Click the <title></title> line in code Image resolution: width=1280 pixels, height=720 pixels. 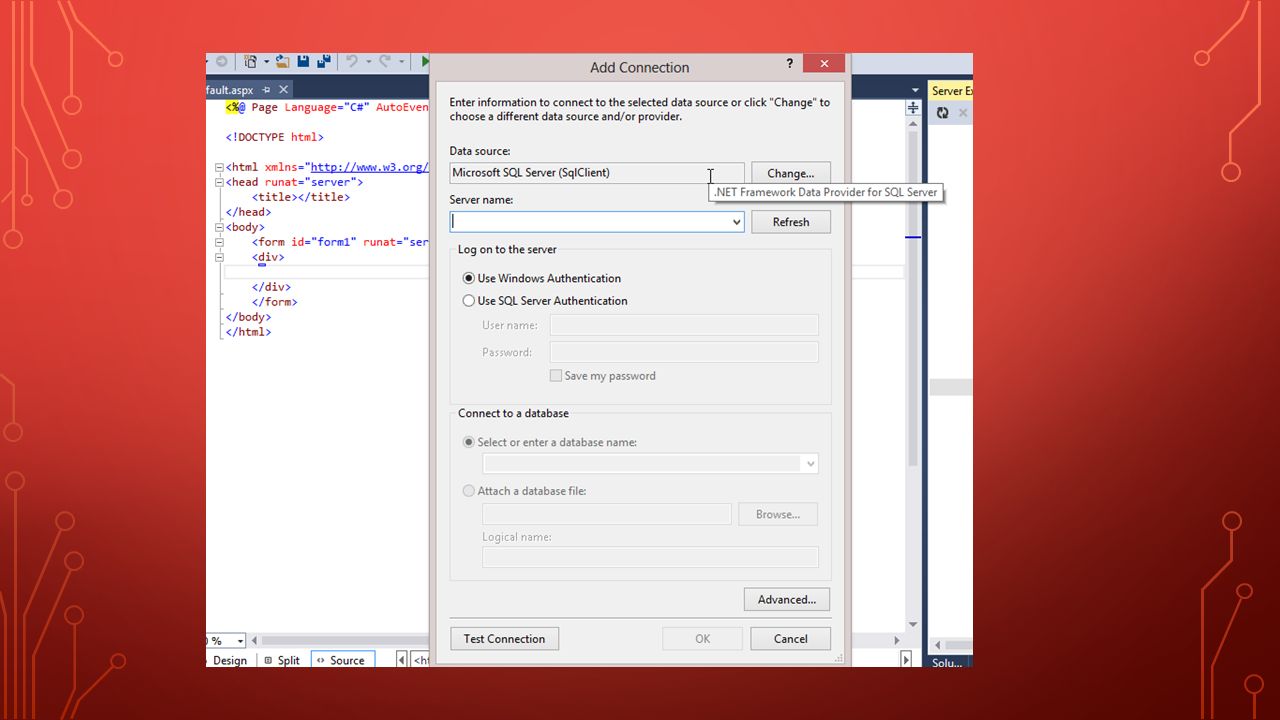[x=301, y=197]
